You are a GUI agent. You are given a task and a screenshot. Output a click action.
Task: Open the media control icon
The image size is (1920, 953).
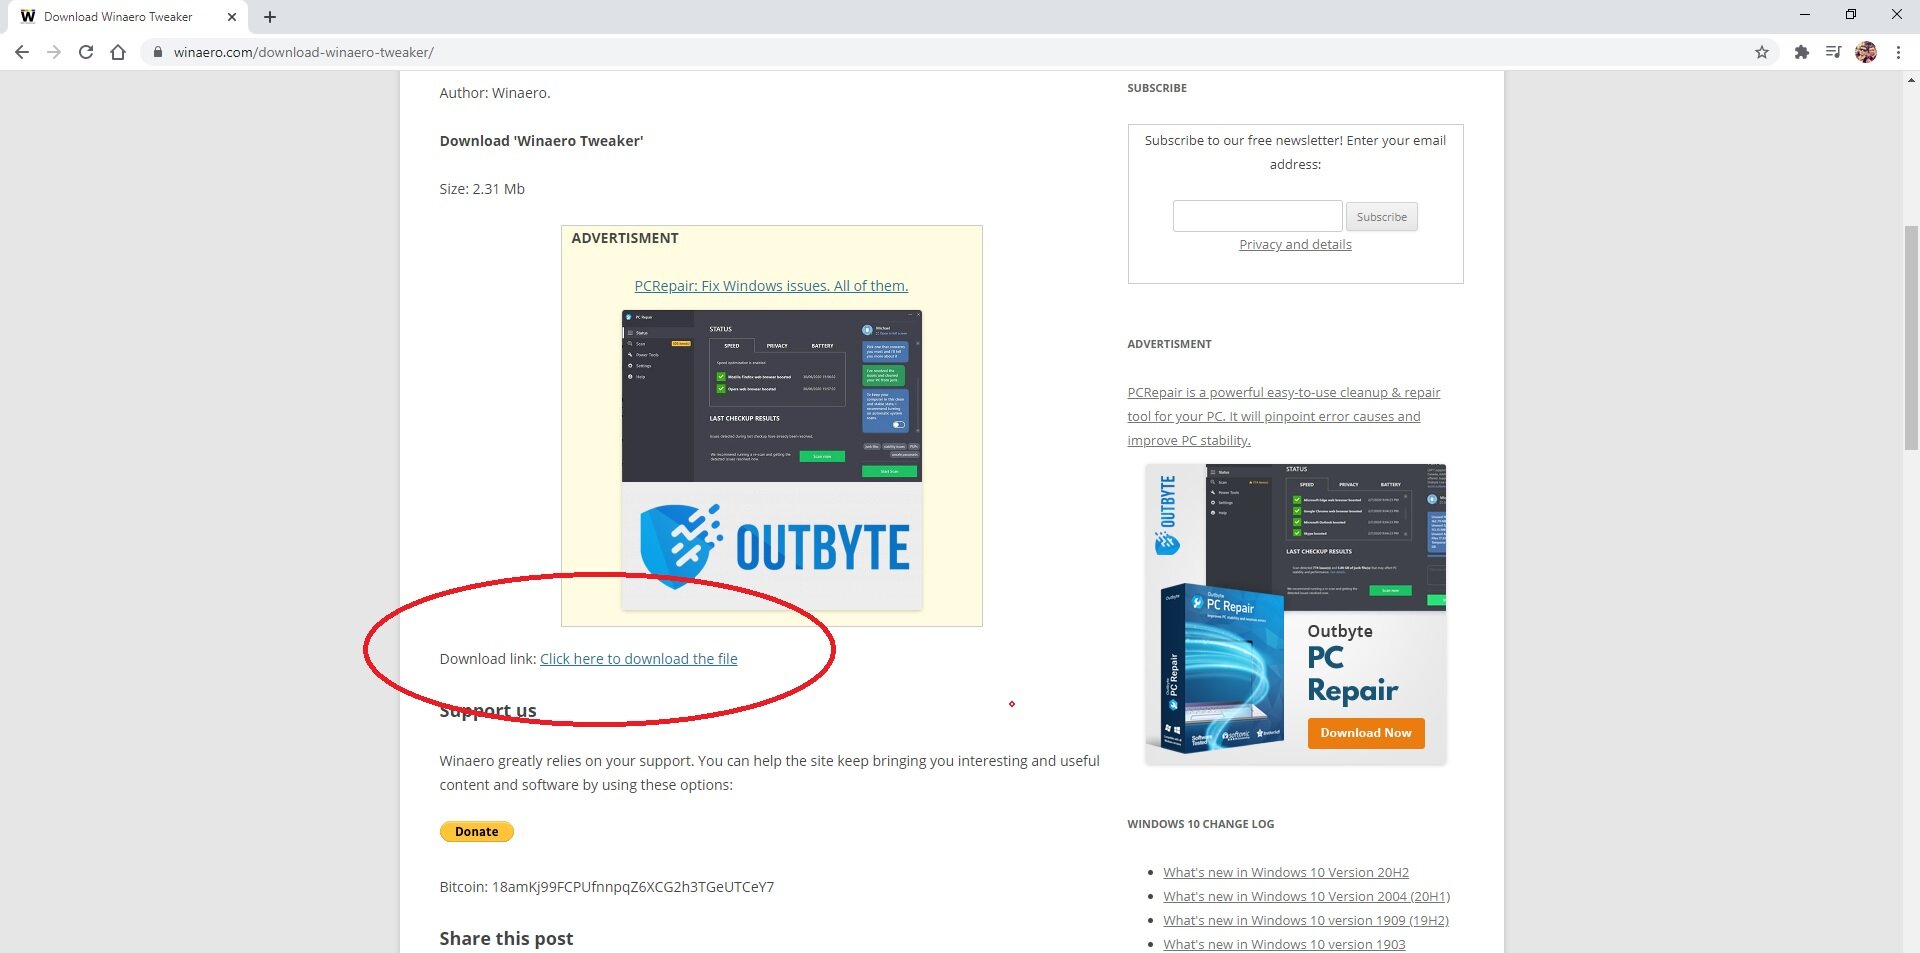coord(1833,52)
